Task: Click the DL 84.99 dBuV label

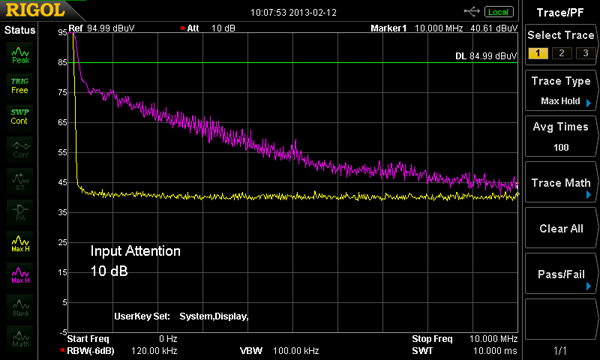Action: (486, 56)
